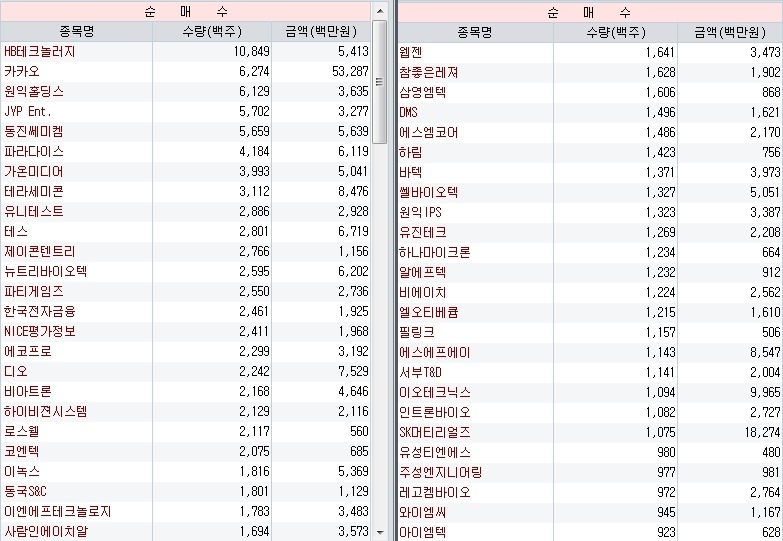783x541 pixels.
Task: Select the 유성티엔에스 stock name
Action: pos(434,452)
